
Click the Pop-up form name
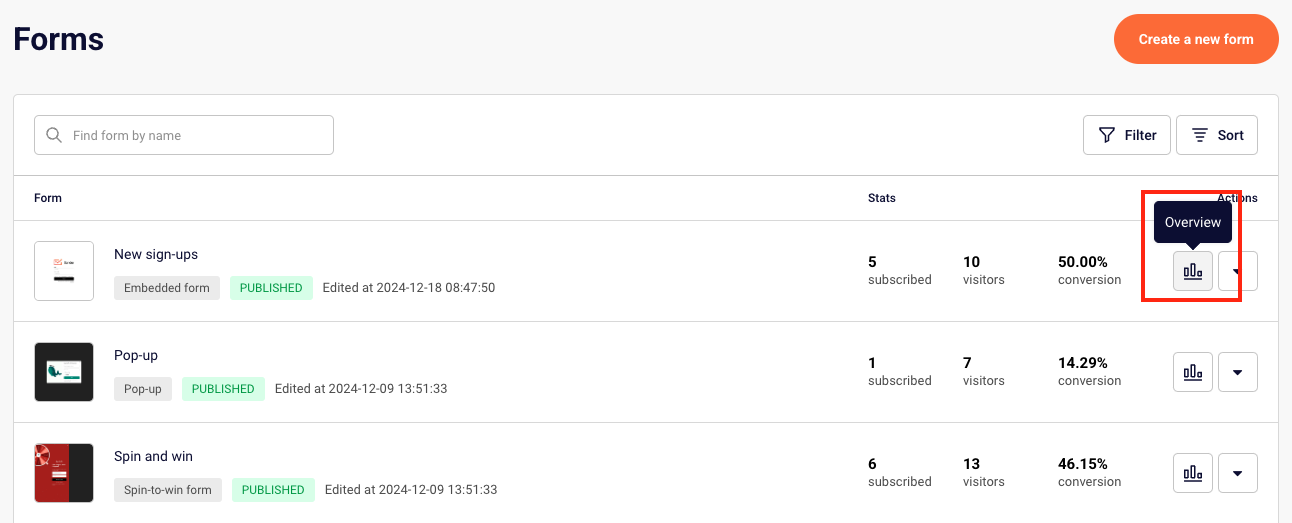pos(136,355)
